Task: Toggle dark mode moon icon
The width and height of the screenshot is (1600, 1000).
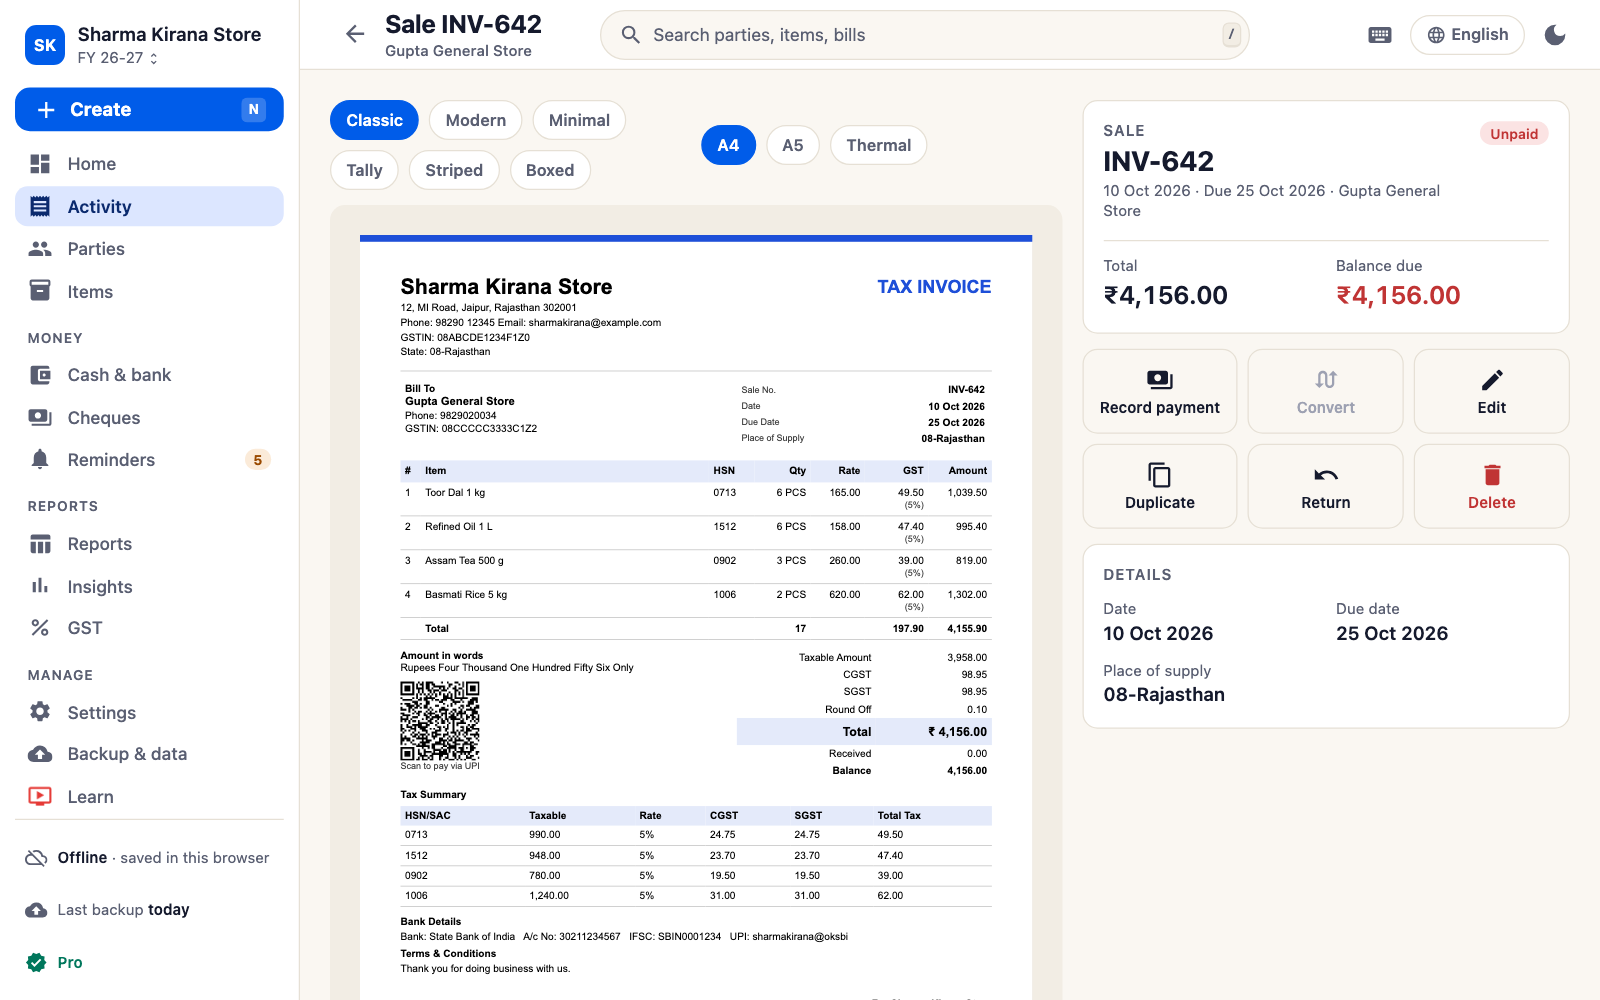Action: pos(1555,35)
